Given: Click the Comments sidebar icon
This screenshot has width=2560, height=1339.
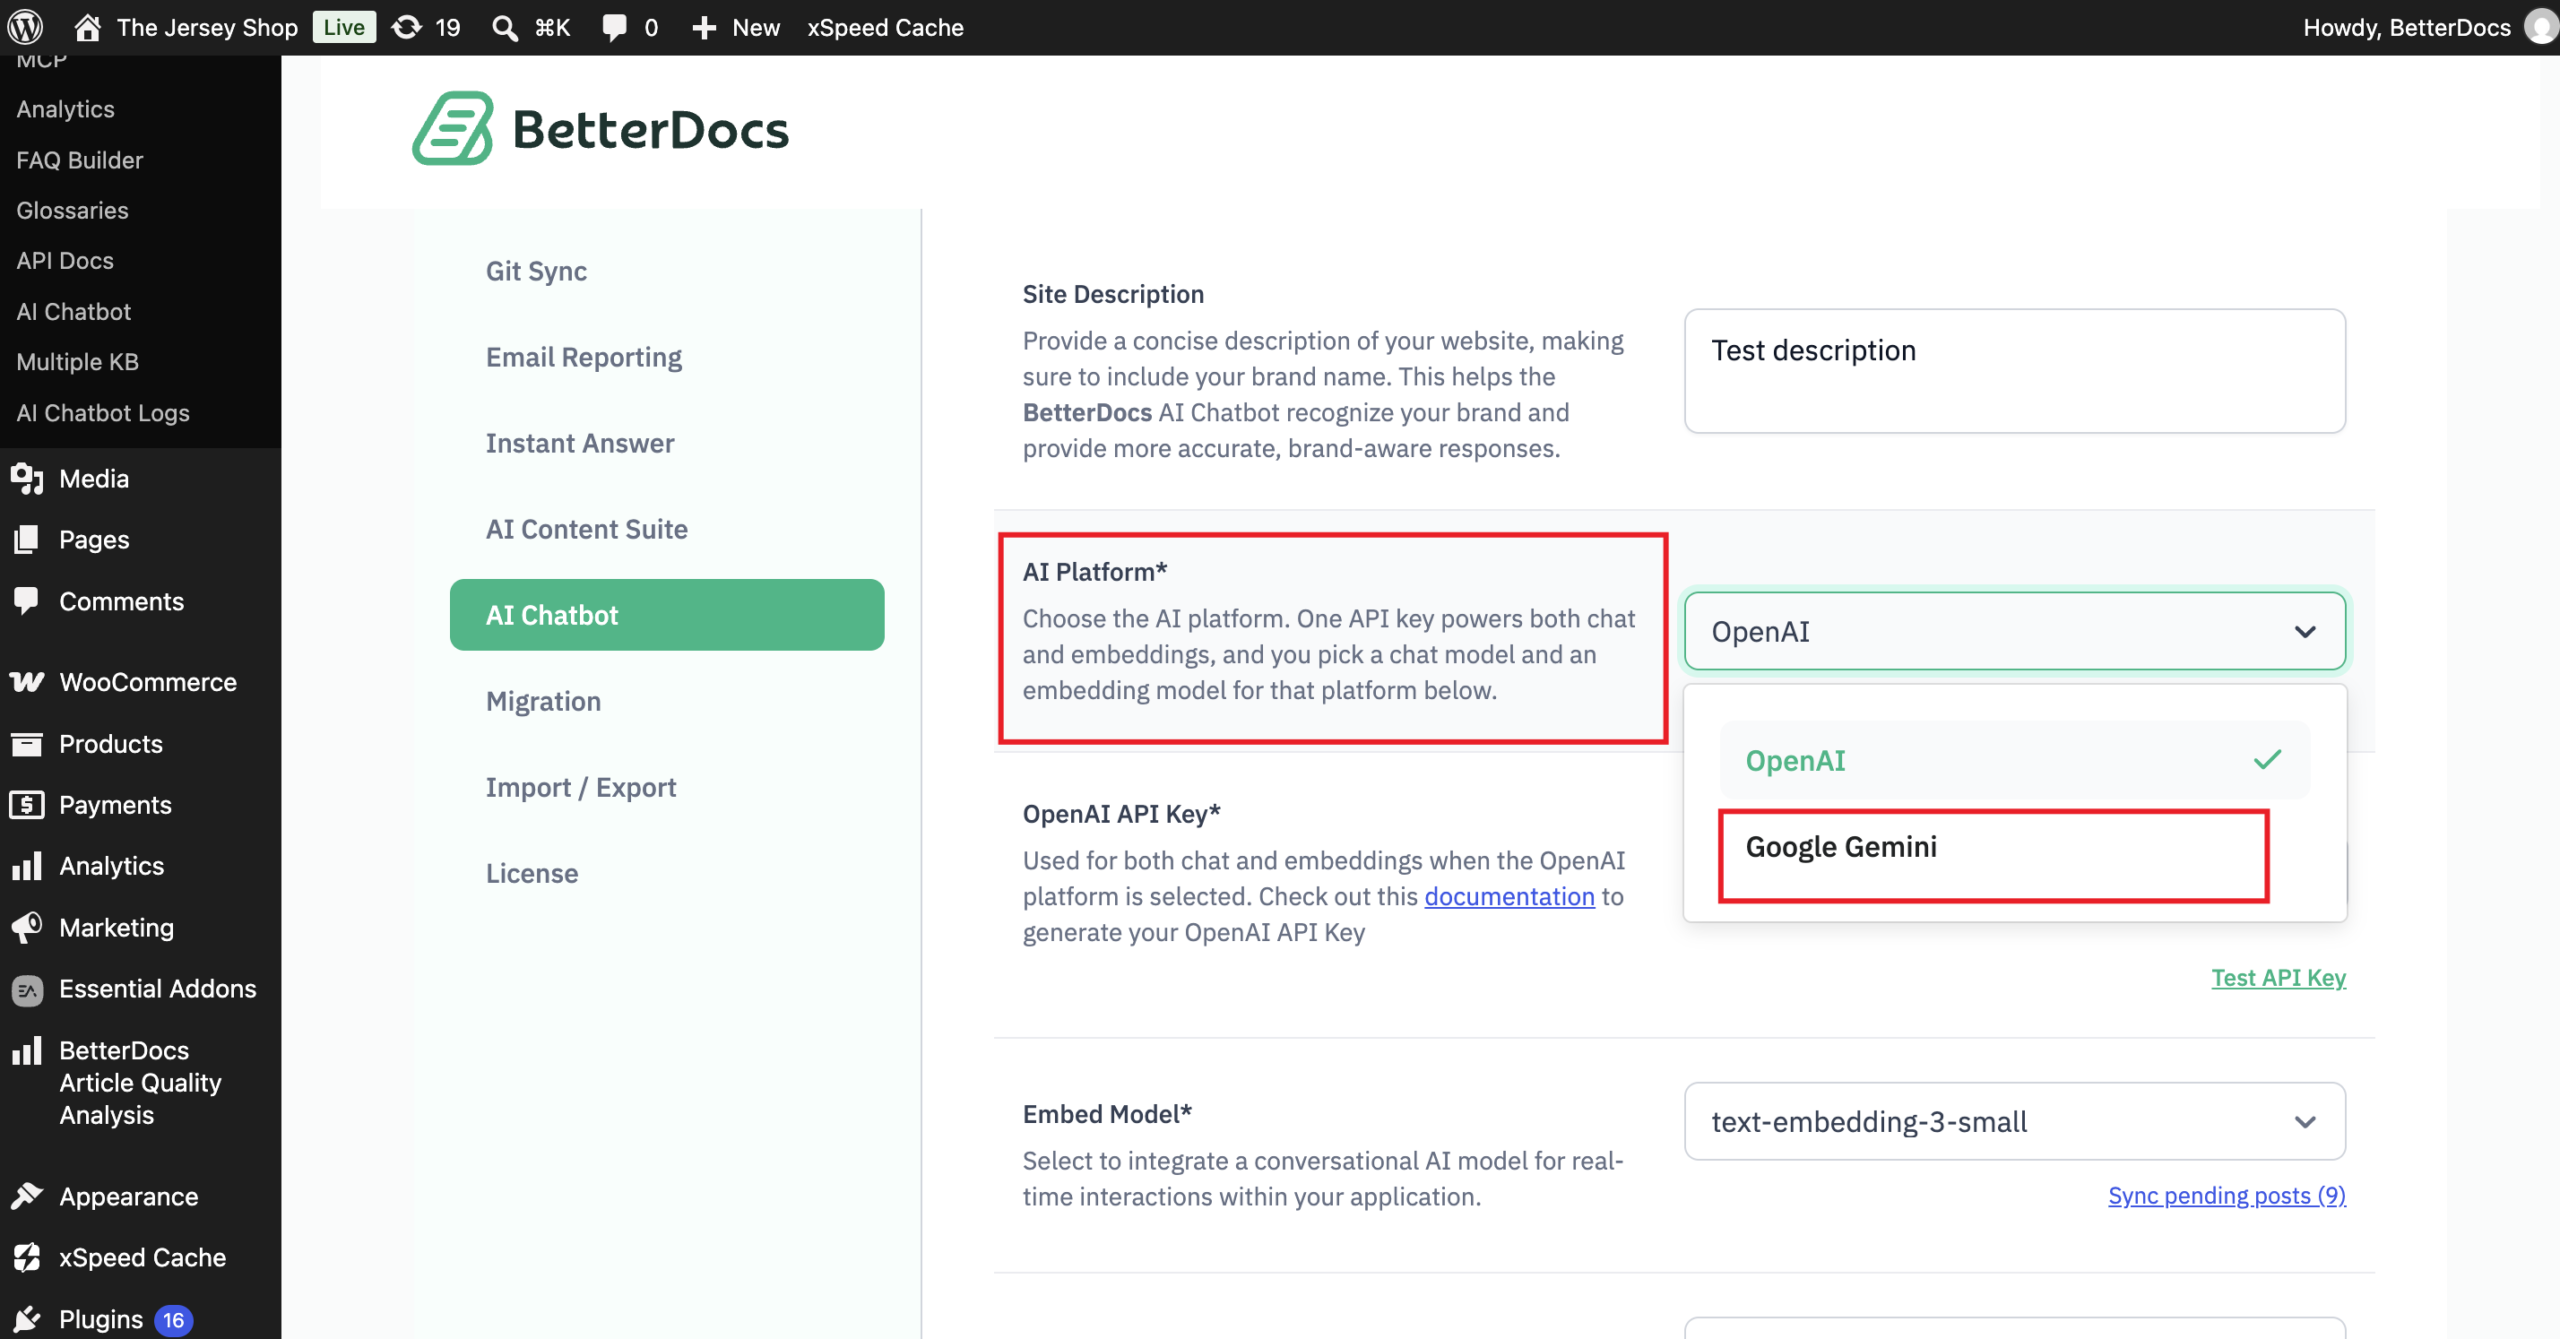Looking at the screenshot, I should click(27, 601).
